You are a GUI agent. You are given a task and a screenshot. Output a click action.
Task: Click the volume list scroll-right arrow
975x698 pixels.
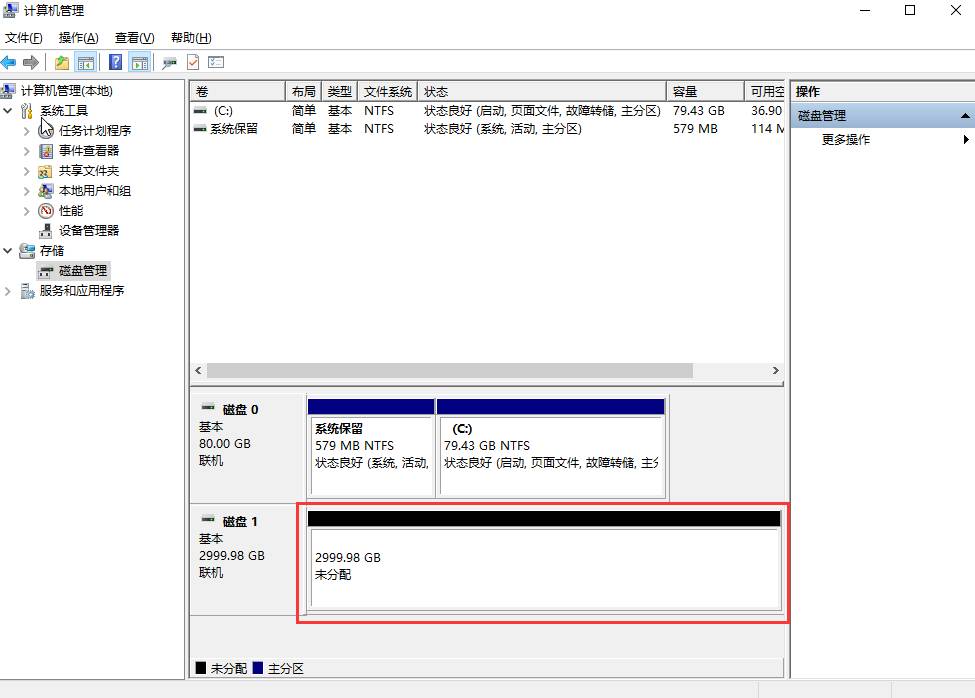(x=775, y=370)
